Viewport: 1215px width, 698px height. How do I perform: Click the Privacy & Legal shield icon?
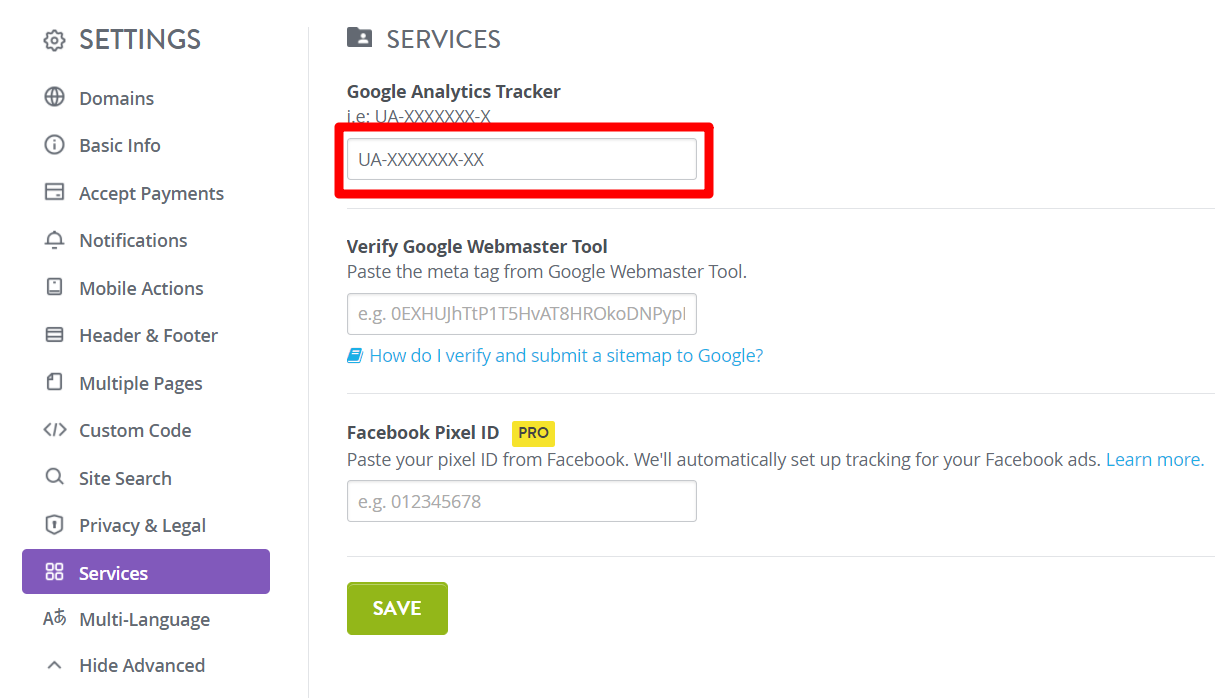(x=54, y=525)
